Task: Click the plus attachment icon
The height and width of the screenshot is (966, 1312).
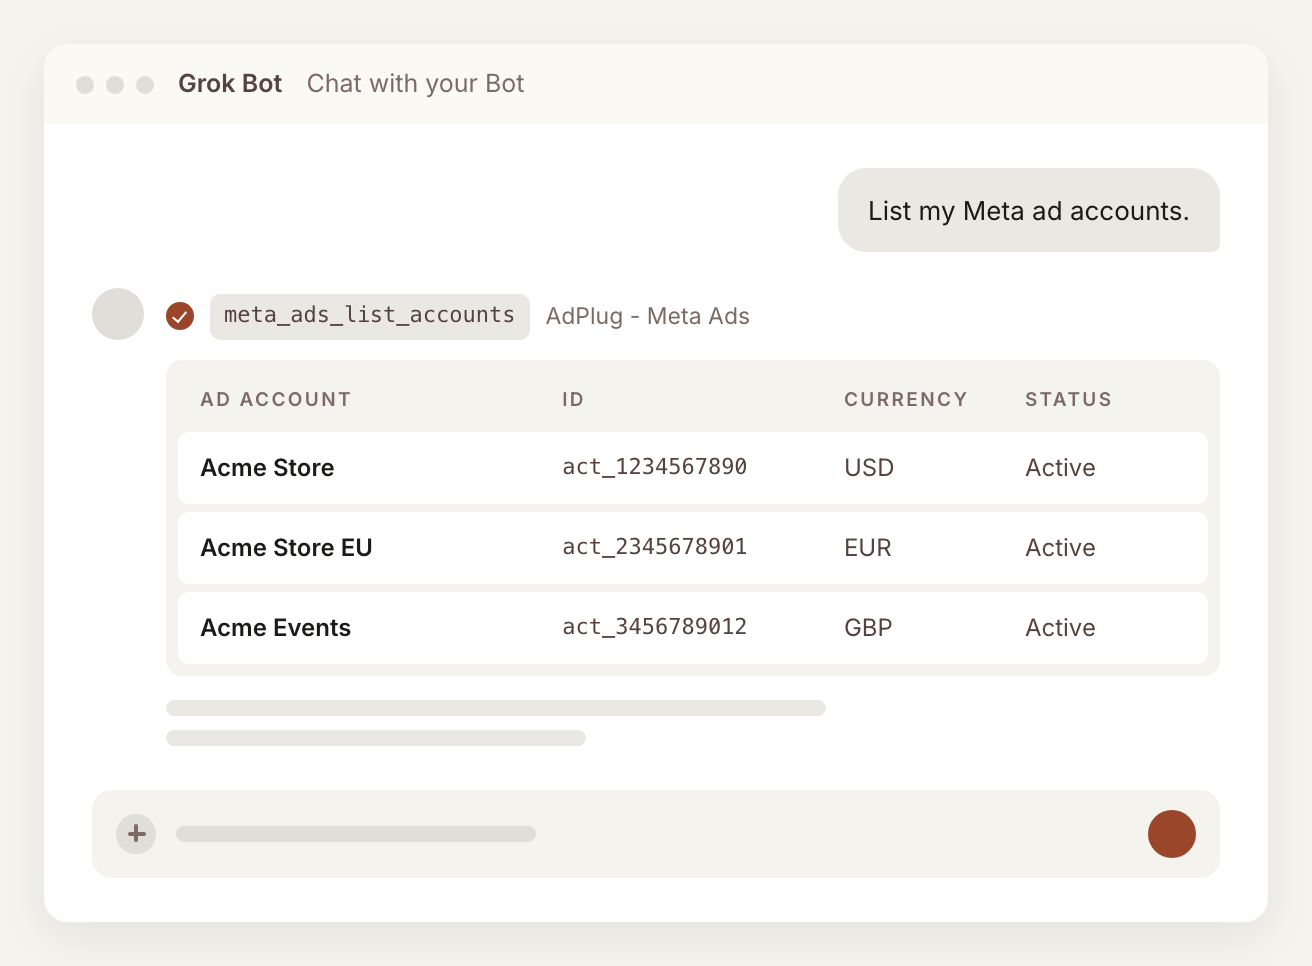Action: coord(136,834)
